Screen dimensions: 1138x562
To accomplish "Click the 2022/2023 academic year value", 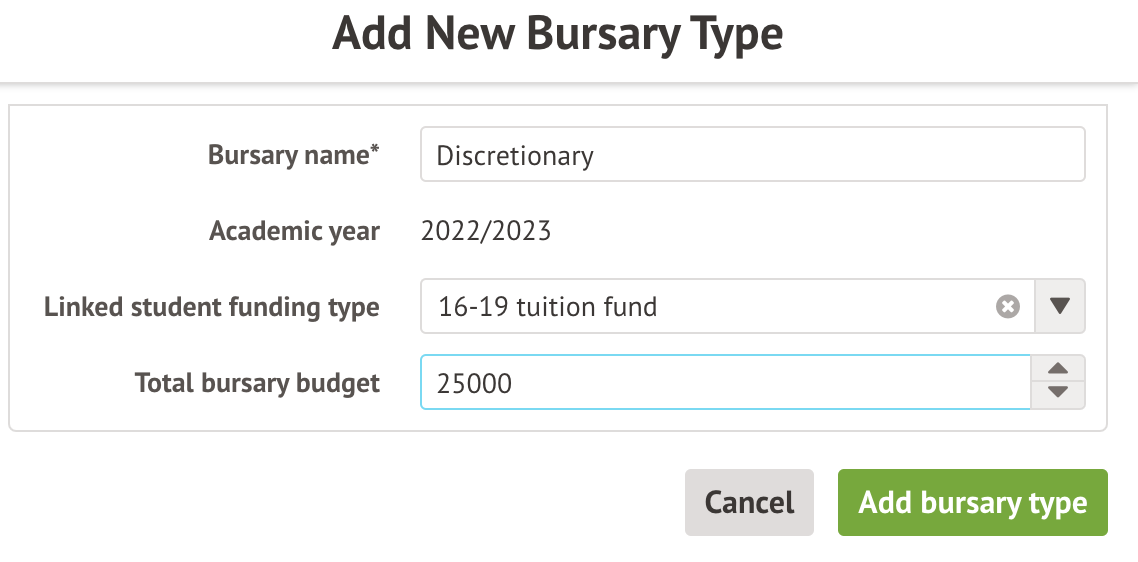I will (x=486, y=232).
